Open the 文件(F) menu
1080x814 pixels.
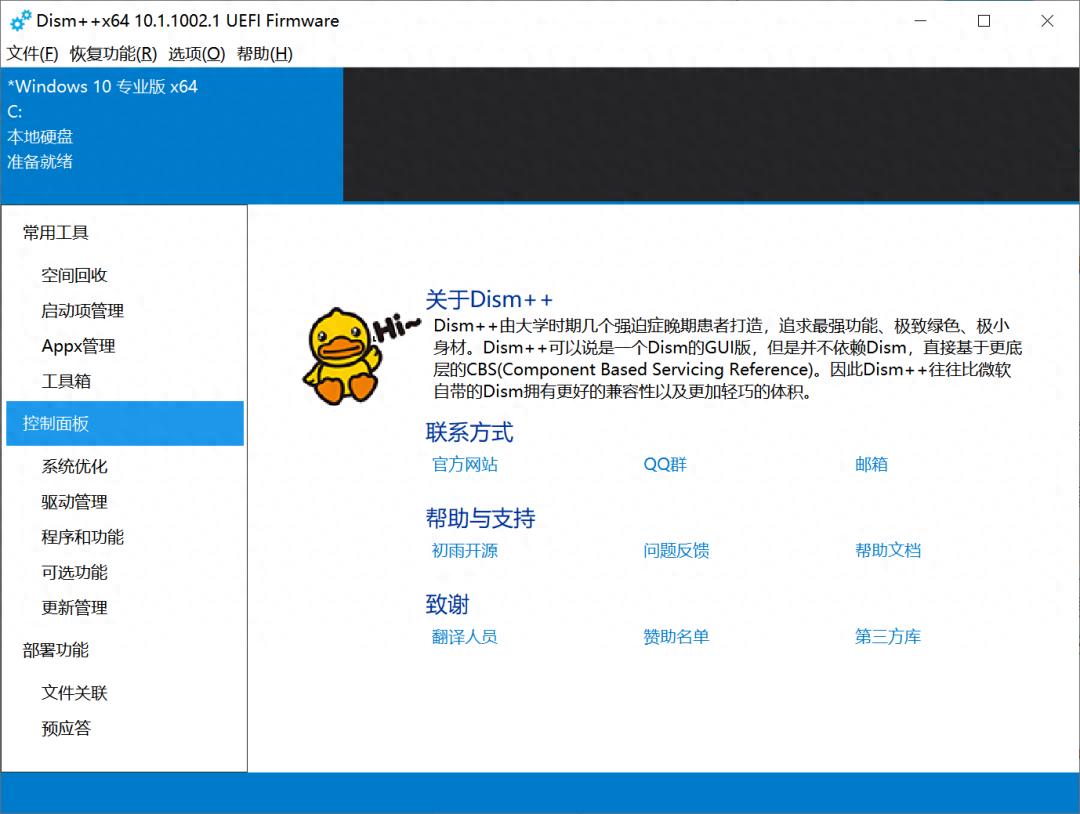pos(33,54)
